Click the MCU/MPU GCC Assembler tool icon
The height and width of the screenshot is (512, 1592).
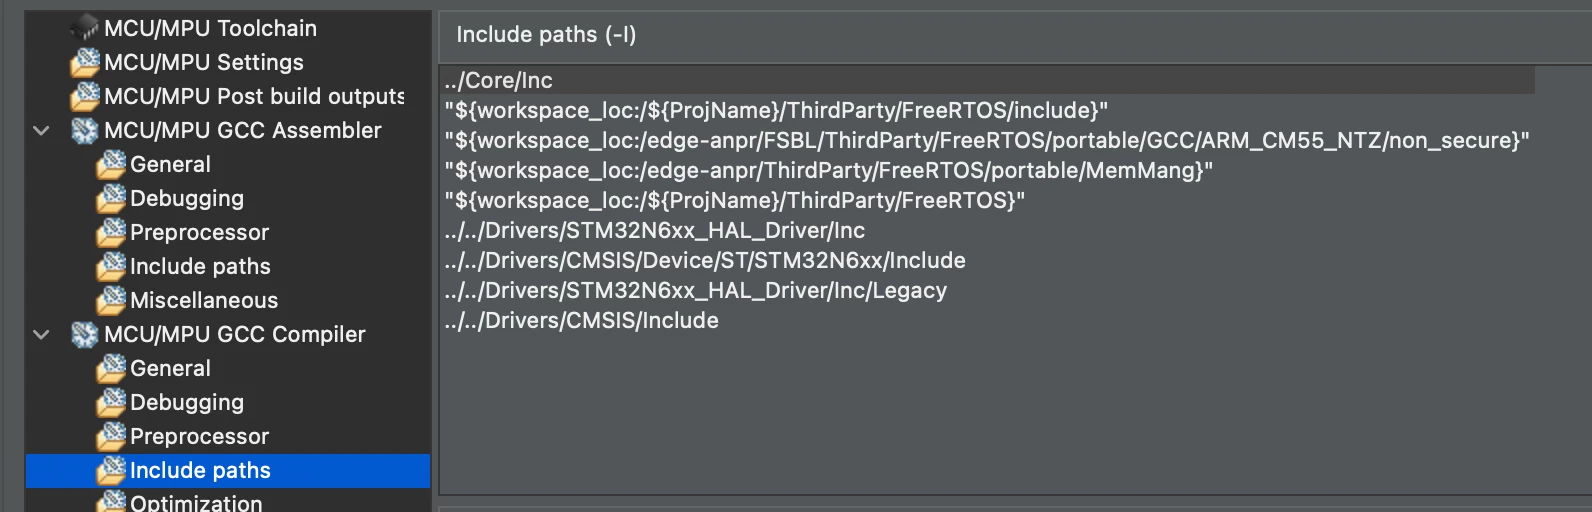(x=85, y=130)
